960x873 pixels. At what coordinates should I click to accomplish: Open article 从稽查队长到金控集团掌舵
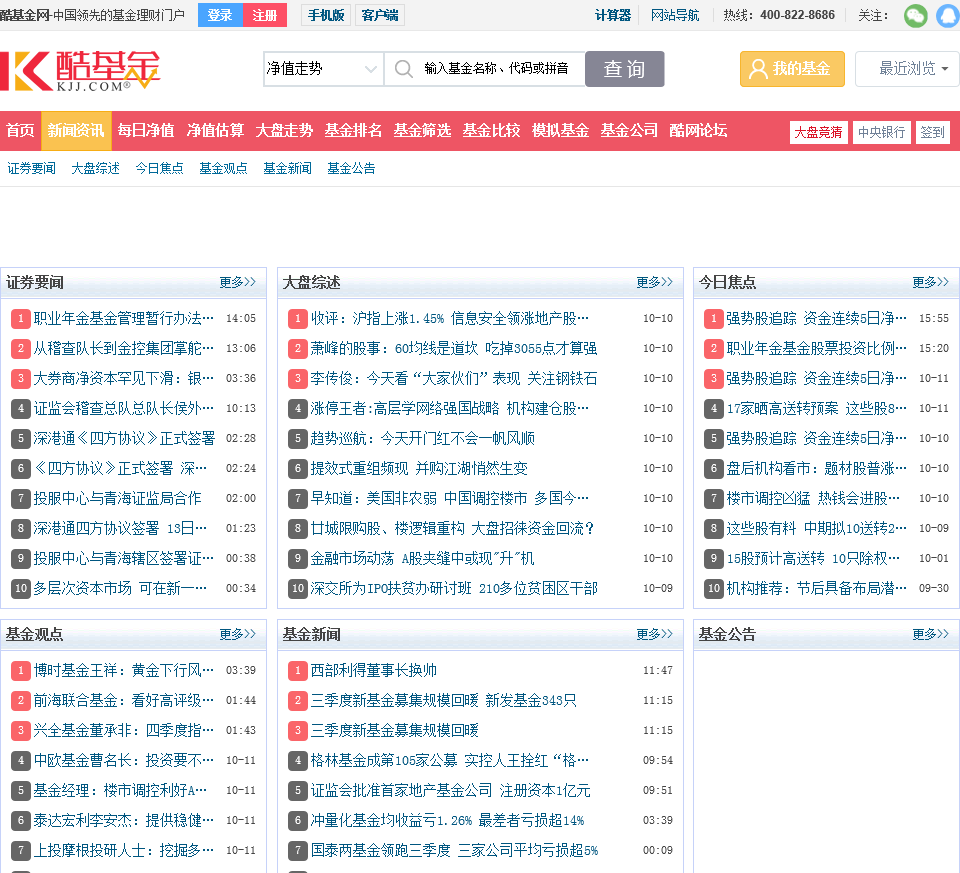124,348
